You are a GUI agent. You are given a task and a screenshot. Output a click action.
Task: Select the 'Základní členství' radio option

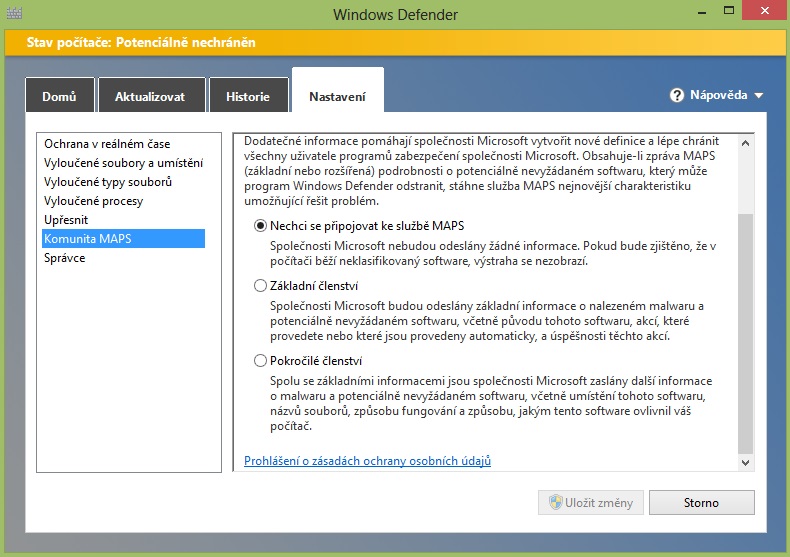tap(260, 286)
